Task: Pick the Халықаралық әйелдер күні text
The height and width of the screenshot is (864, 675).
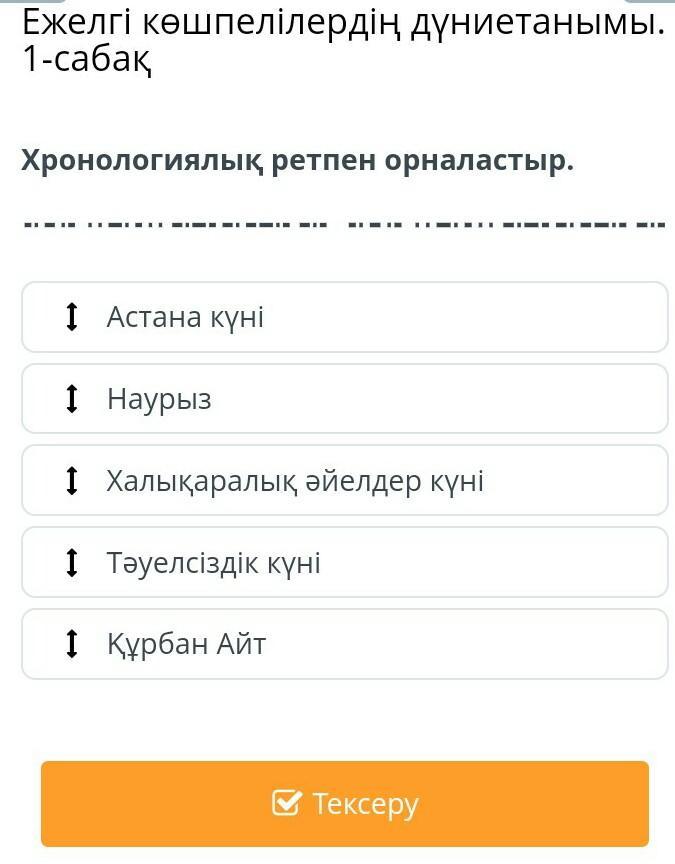Action: coord(295,481)
